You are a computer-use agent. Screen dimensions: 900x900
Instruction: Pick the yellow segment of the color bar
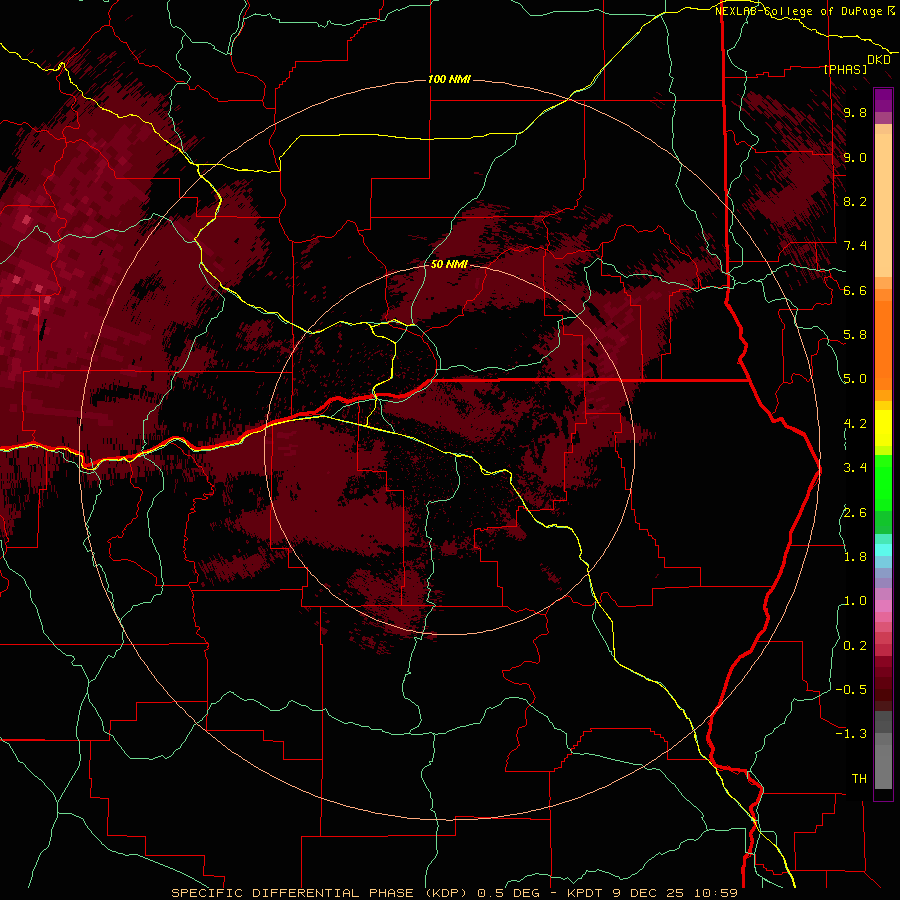pos(883,428)
